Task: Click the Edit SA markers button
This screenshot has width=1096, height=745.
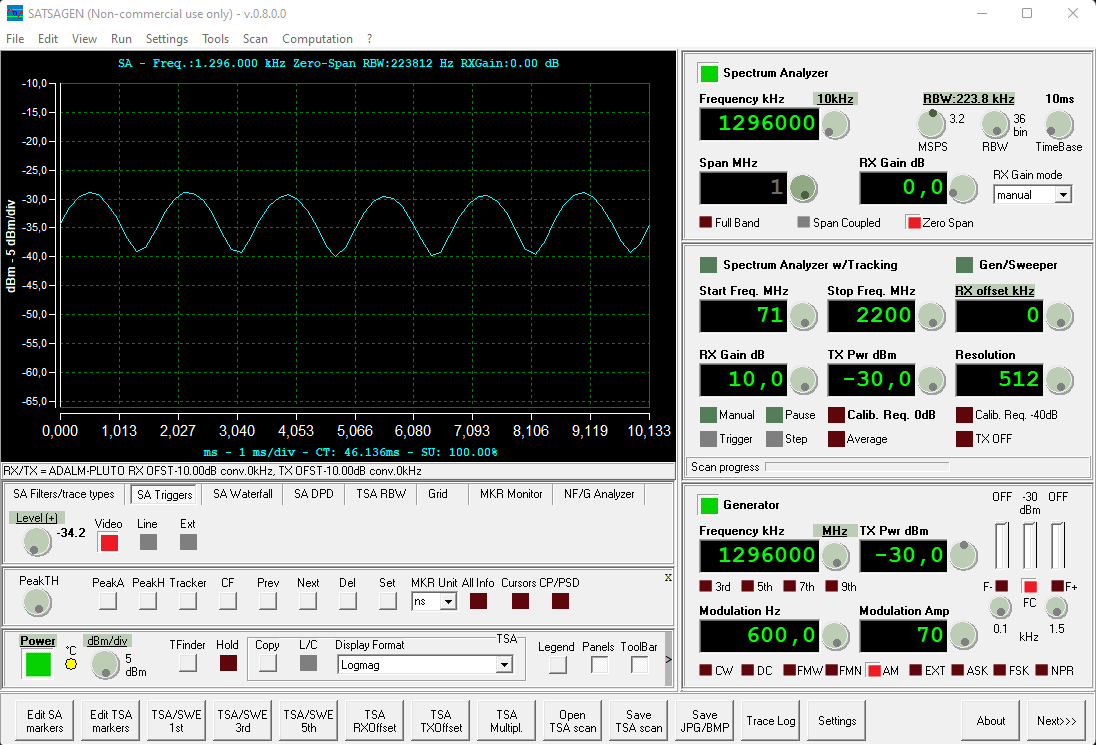Action: coord(45,721)
